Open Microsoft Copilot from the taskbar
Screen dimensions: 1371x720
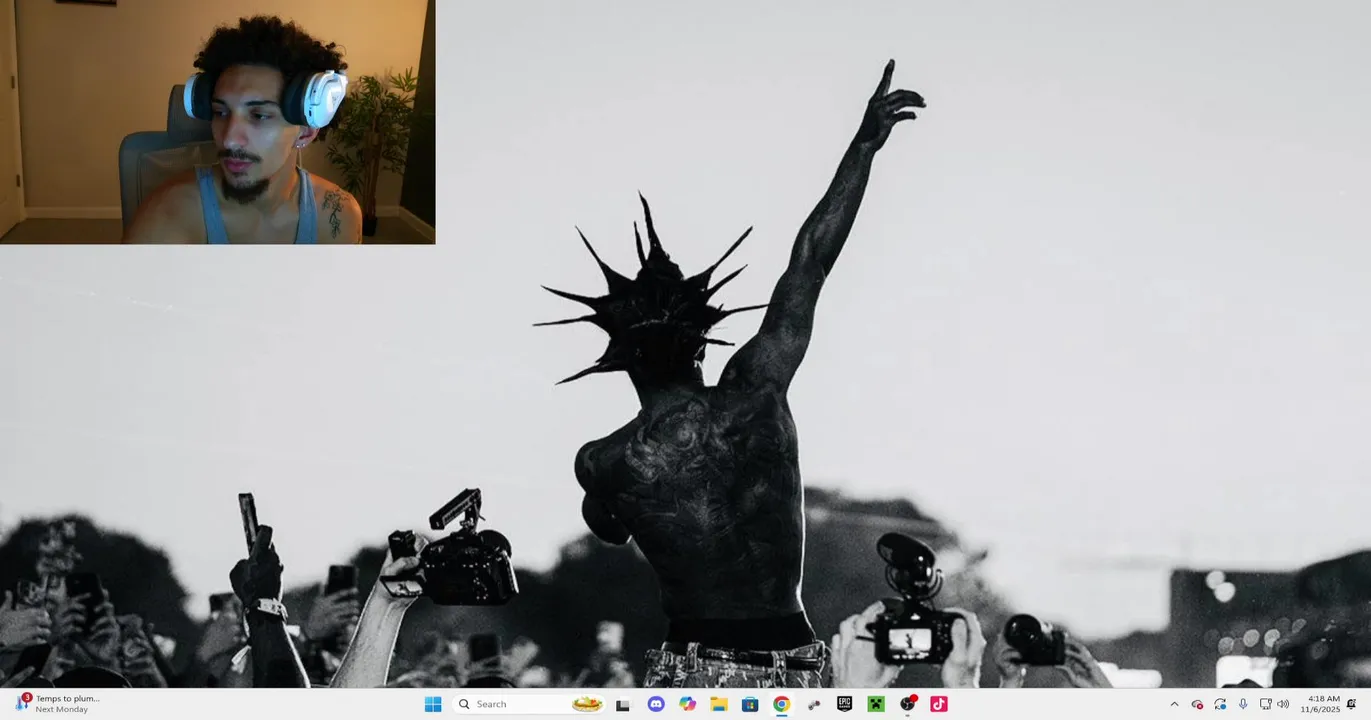(687, 704)
